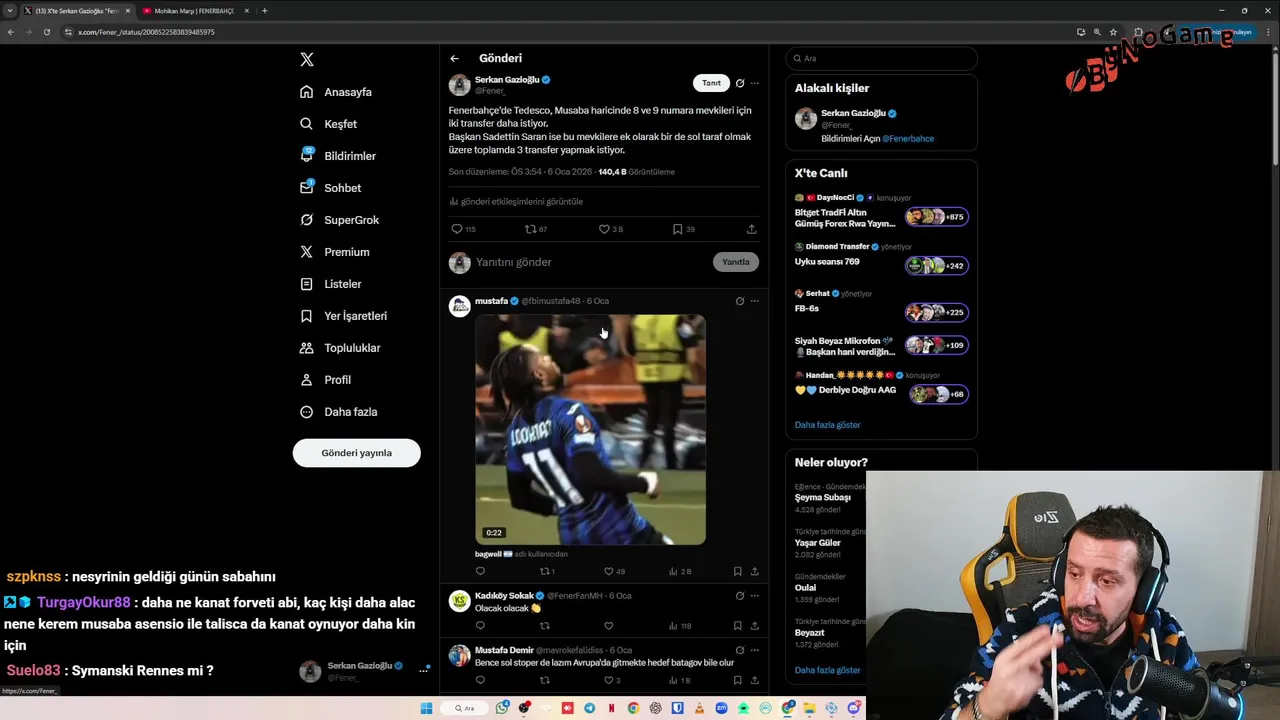1280x720 pixels.
Task: Open more options on Serkan Gazioğlu's post
Action: (x=755, y=83)
